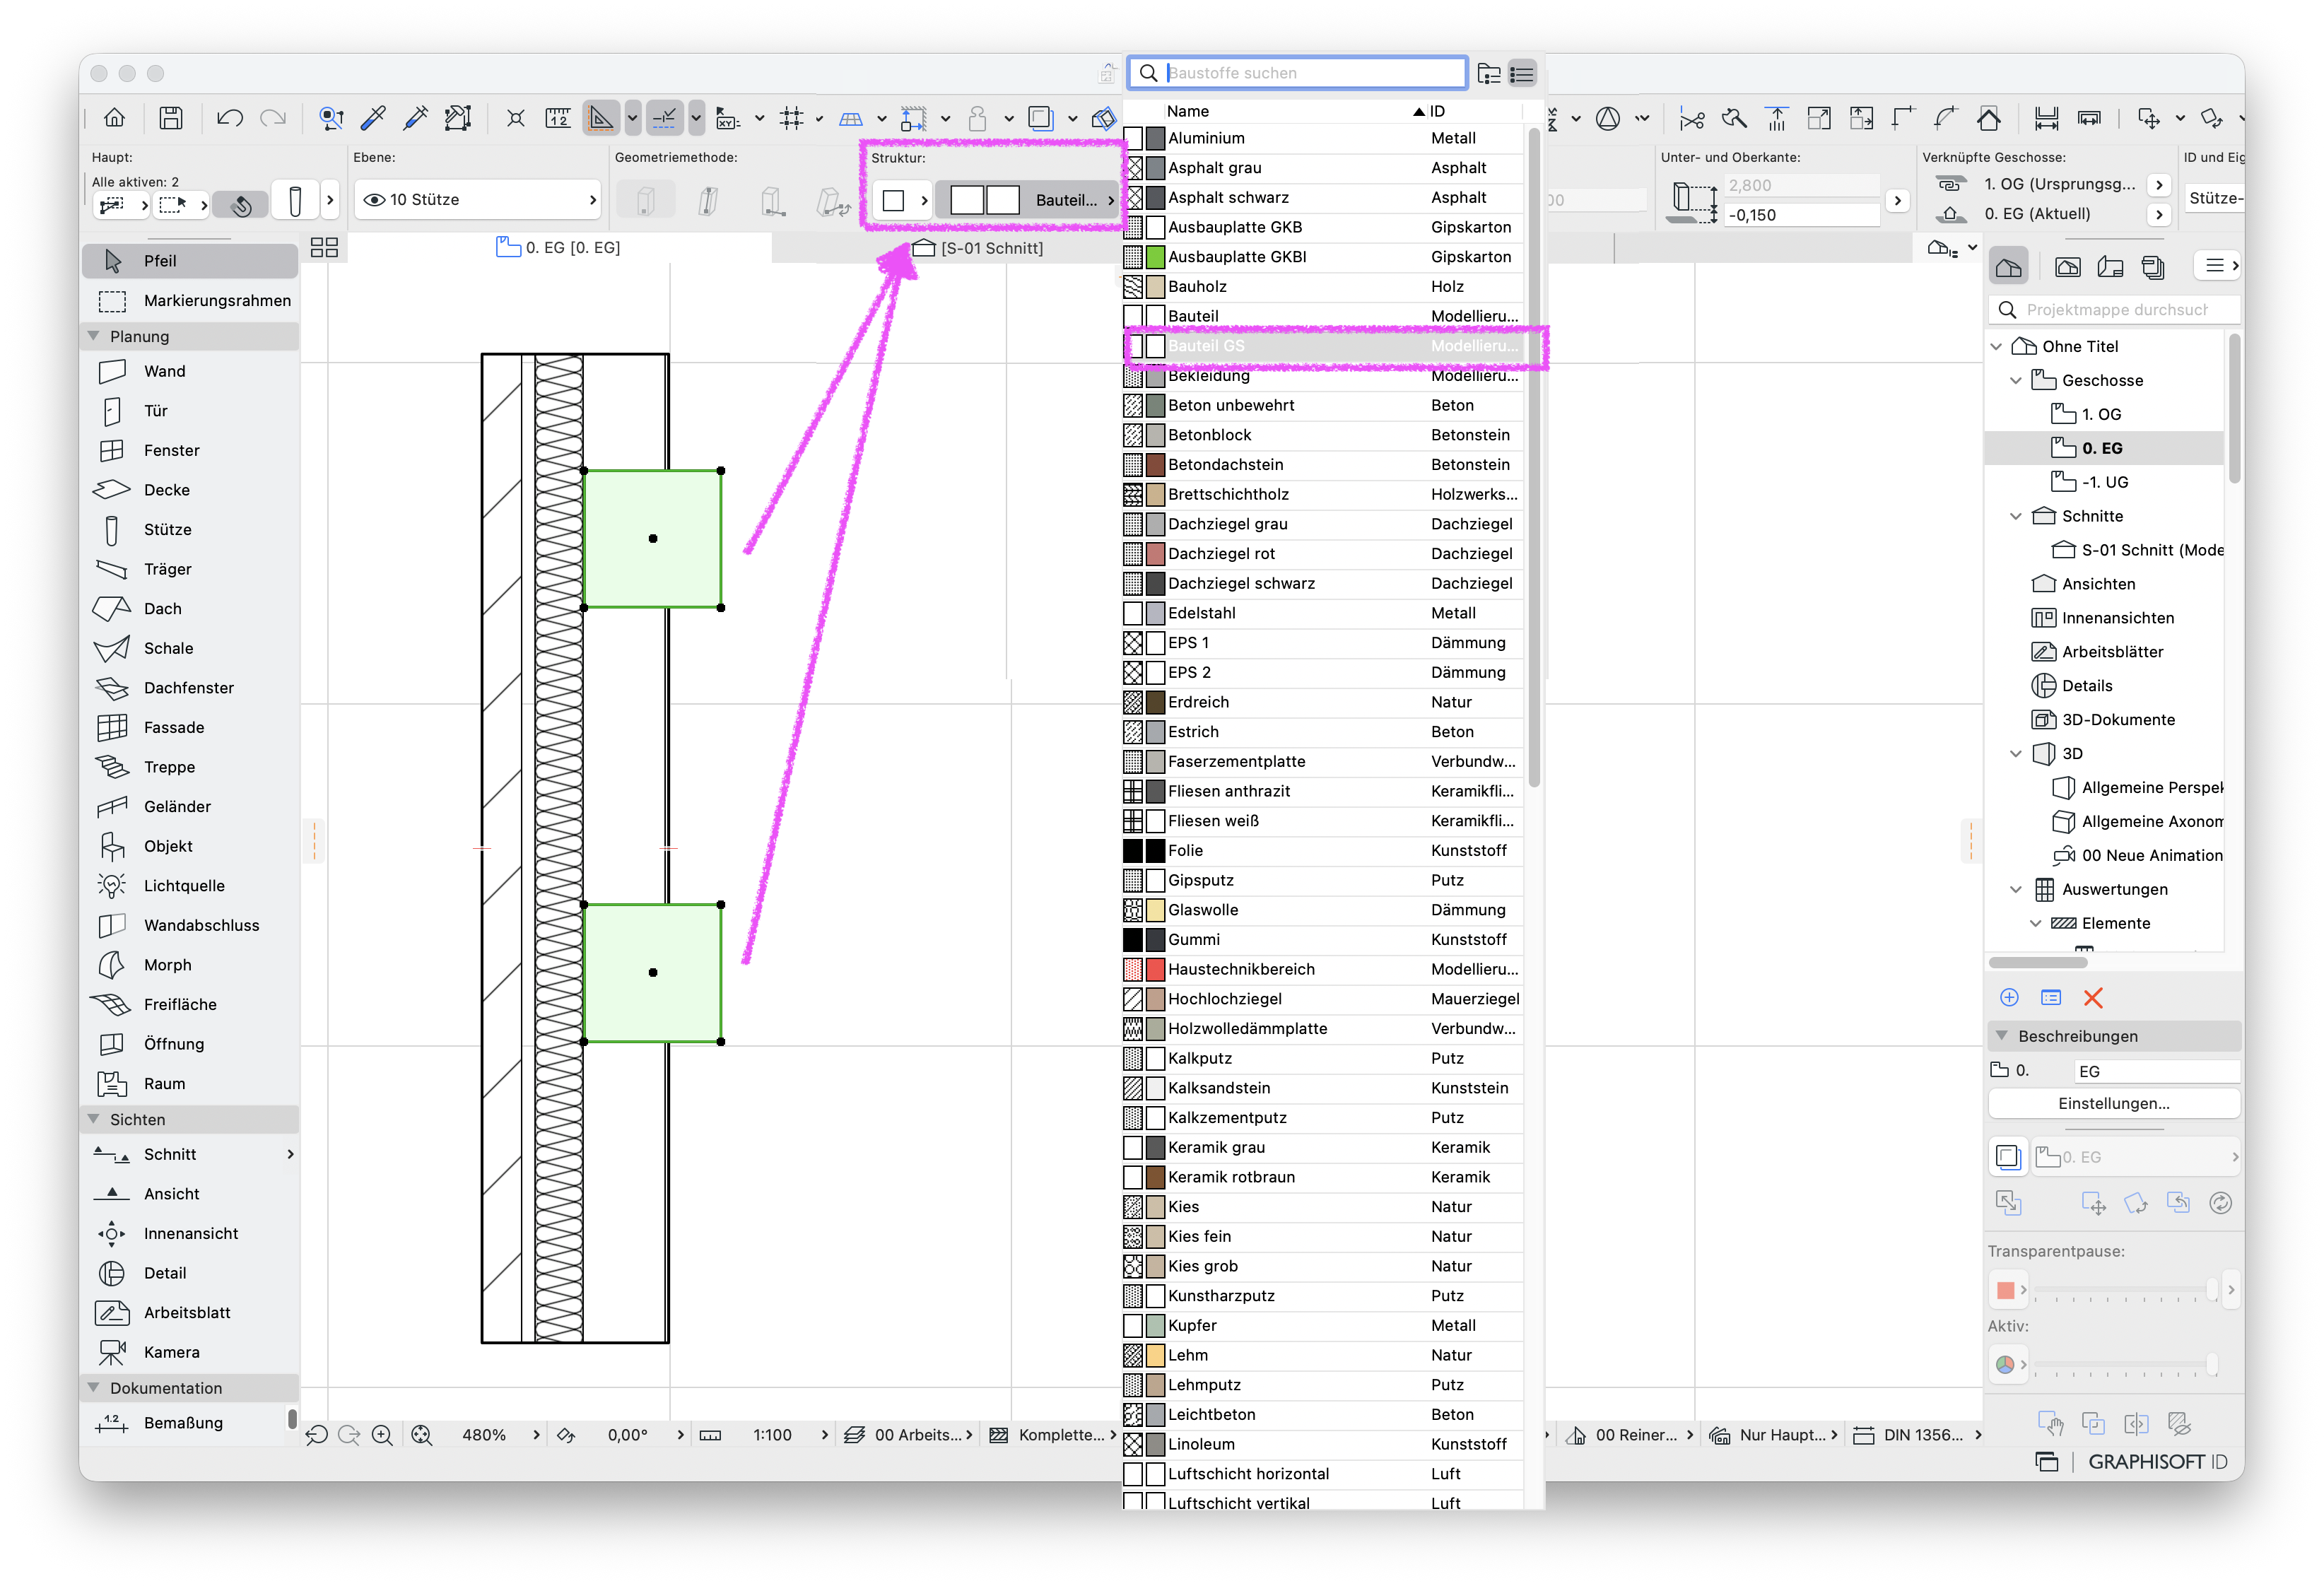This screenshot has height=1586, width=2324.
Task: Open the 10 Stütze layer dropdown
Action: click(477, 200)
